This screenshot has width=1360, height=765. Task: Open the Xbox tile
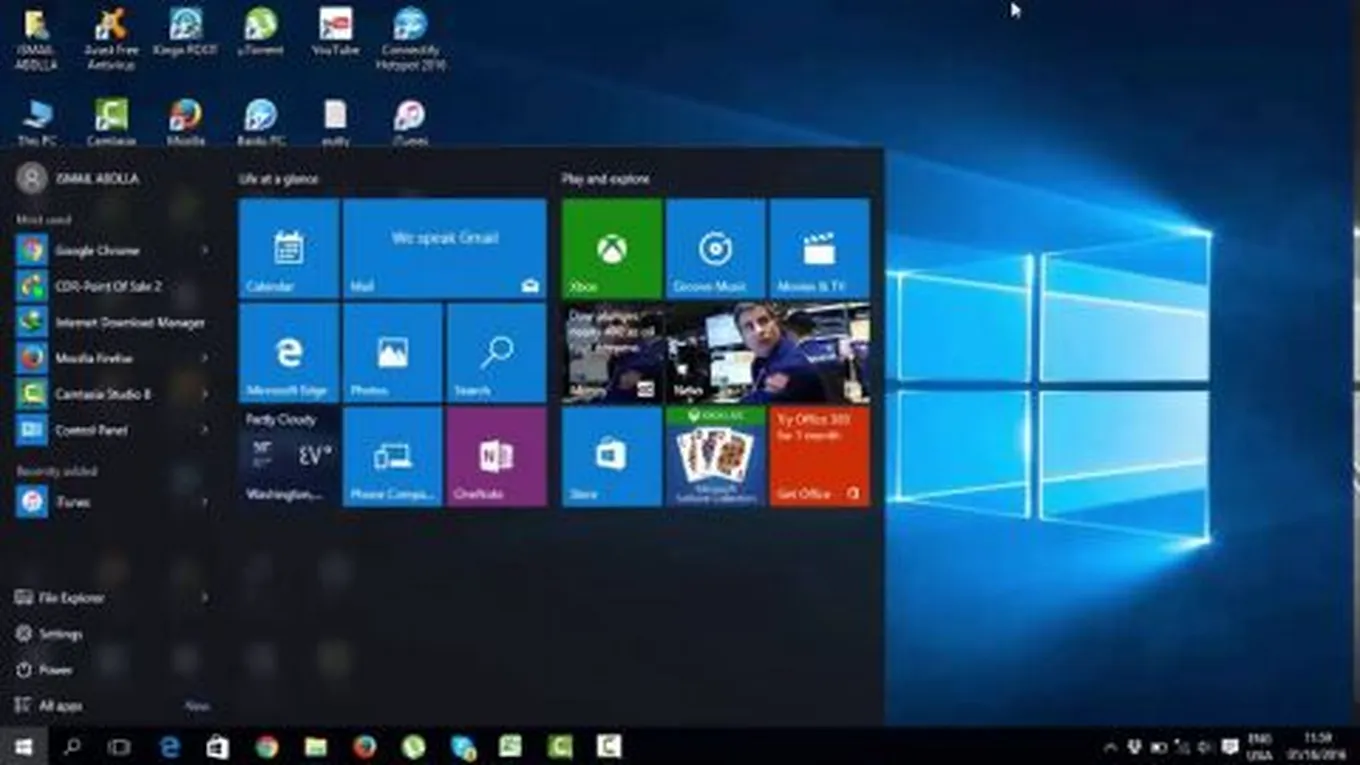(x=611, y=248)
